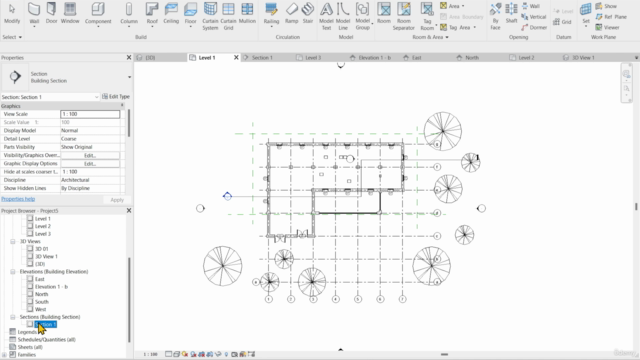Select Level 2 in Project Browser
The width and height of the screenshot is (640, 360).
[43, 226]
